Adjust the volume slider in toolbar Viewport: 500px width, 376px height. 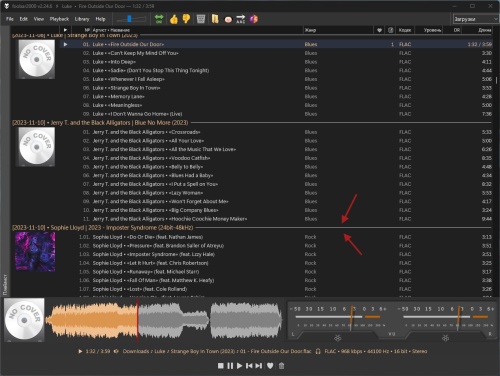pyautogui.click(x=132, y=19)
